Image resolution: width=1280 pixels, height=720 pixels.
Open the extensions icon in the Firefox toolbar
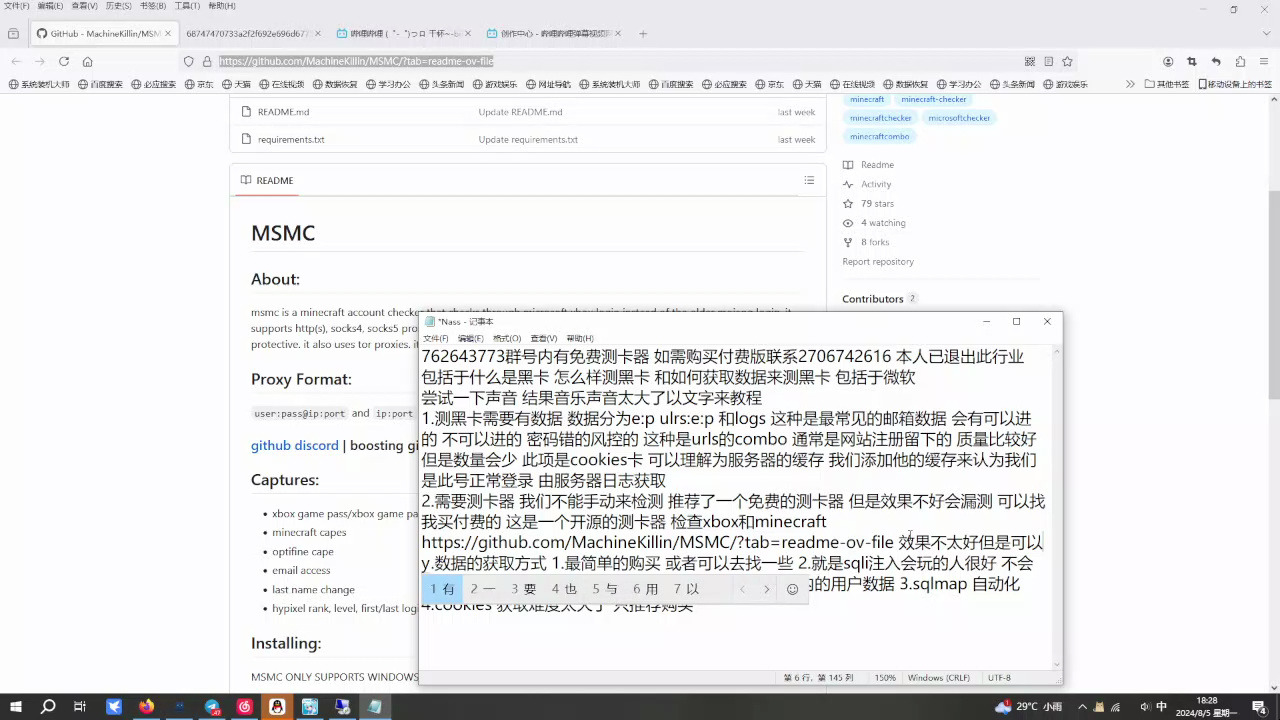[1240, 61]
